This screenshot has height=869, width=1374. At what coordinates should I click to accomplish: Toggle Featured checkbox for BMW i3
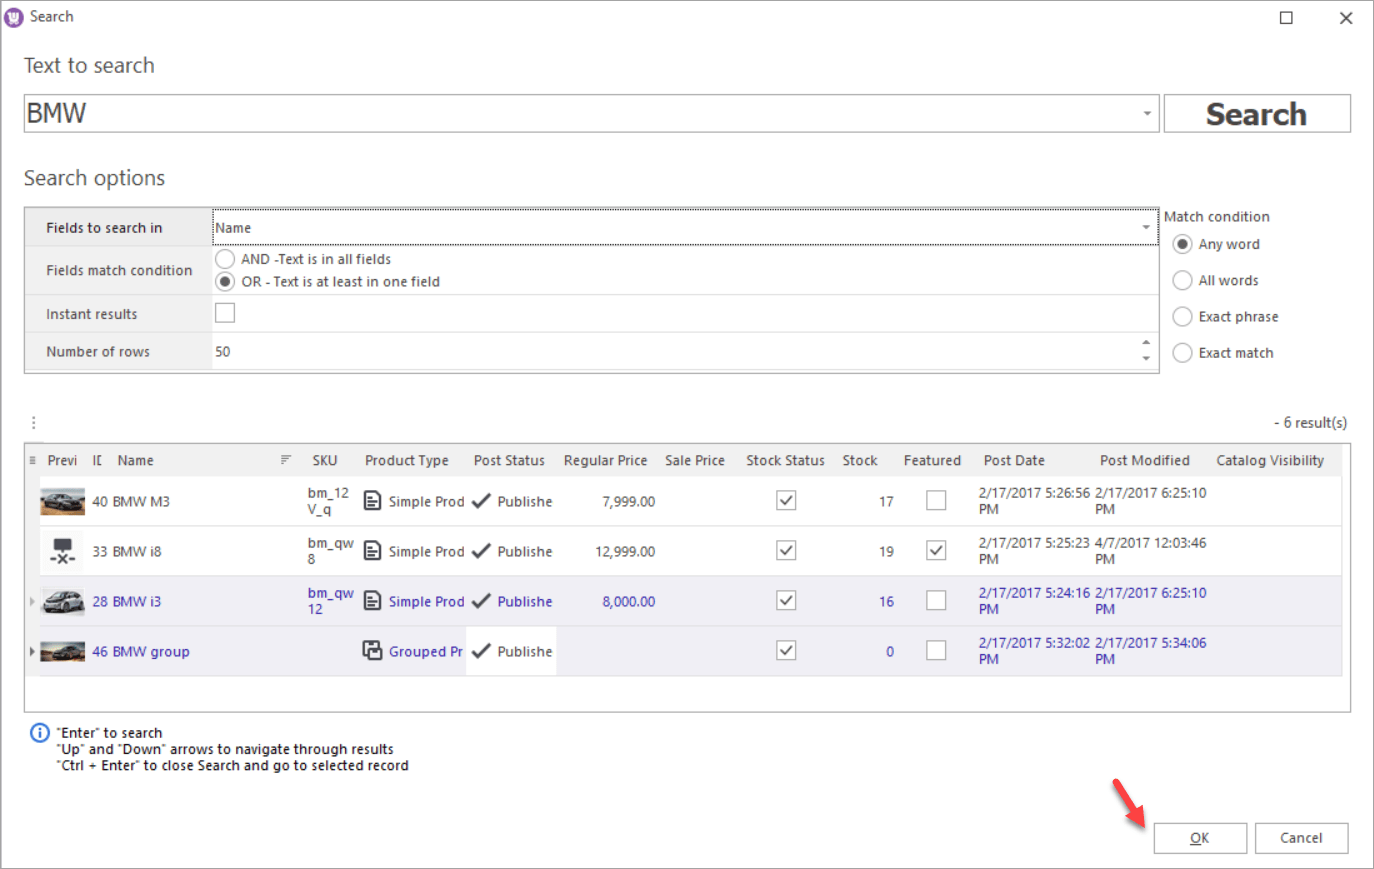[x=936, y=601]
